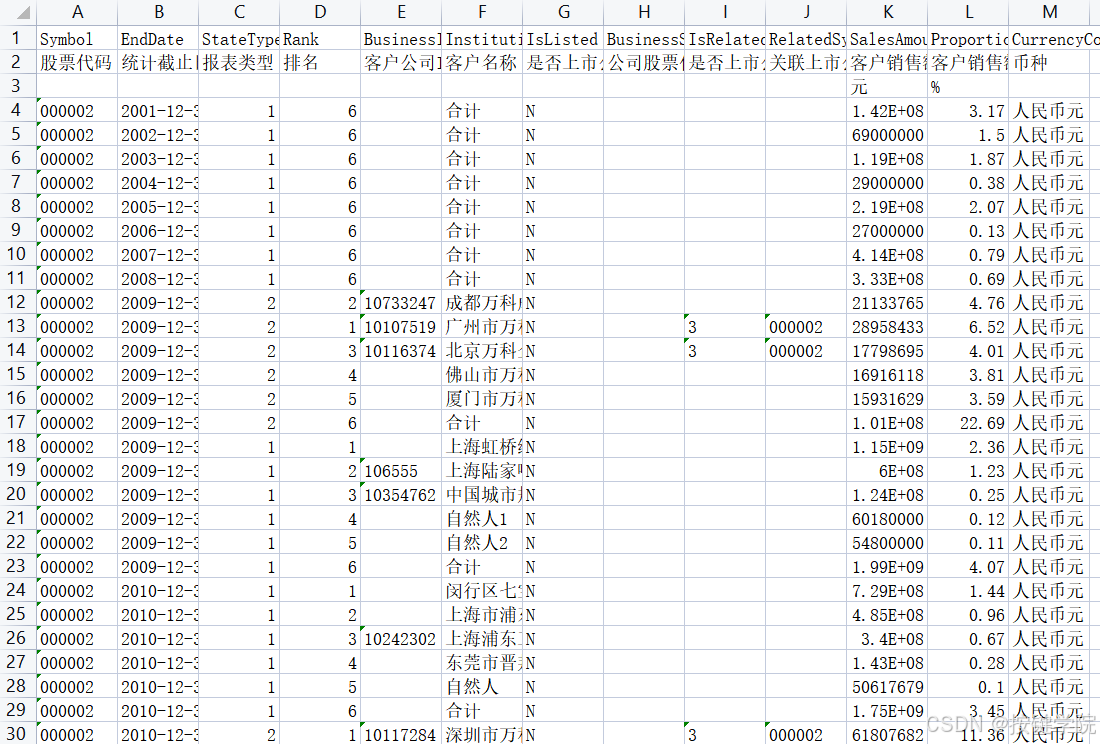This screenshot has height=744, width=1100.
Task: Select the 2008-12-3 date cell
Action: click(158, 278)
